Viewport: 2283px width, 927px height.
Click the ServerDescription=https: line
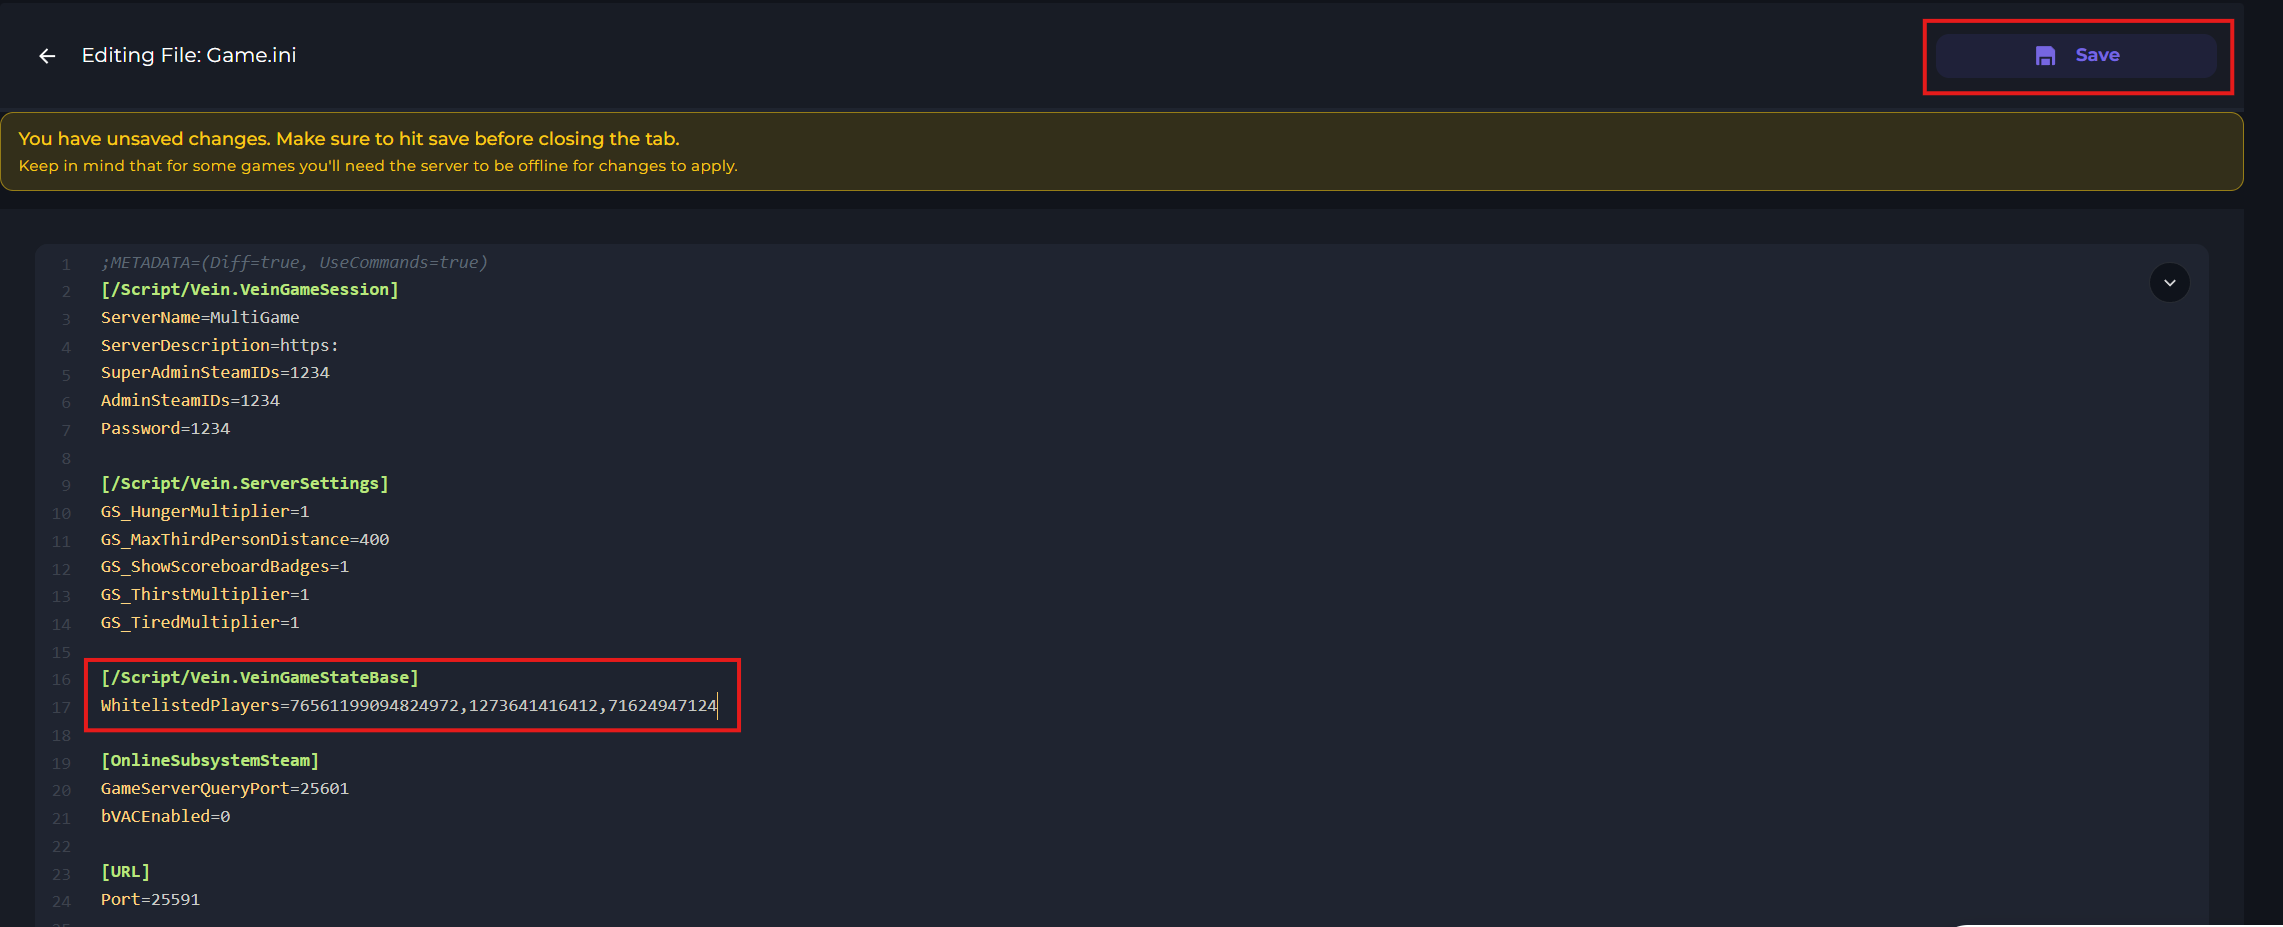pos(219,346)
